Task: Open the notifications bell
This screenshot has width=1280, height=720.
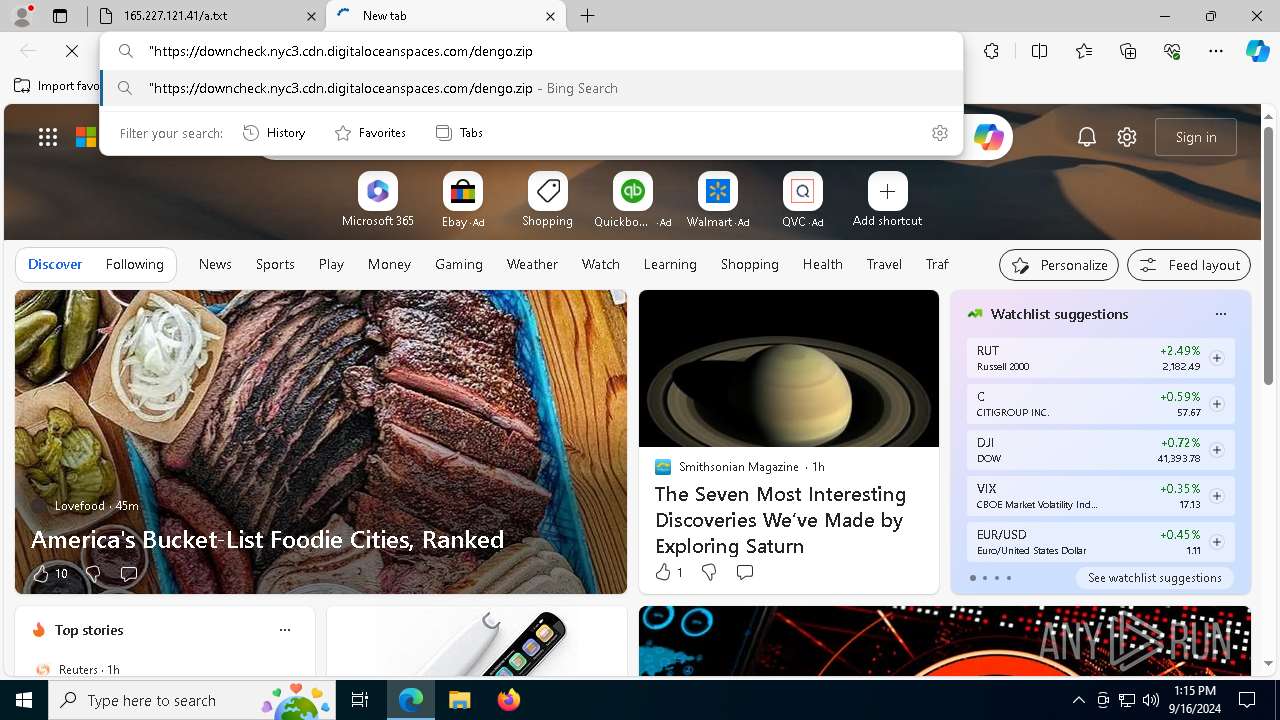Action: pos(1087,137)
